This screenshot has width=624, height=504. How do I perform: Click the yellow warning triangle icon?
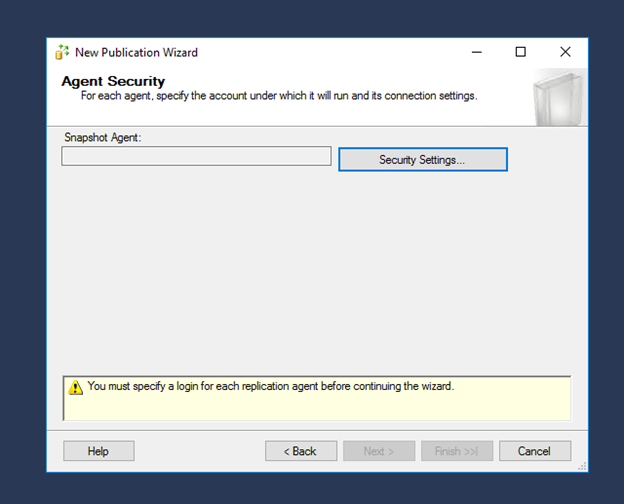click(x=75, y=387)
